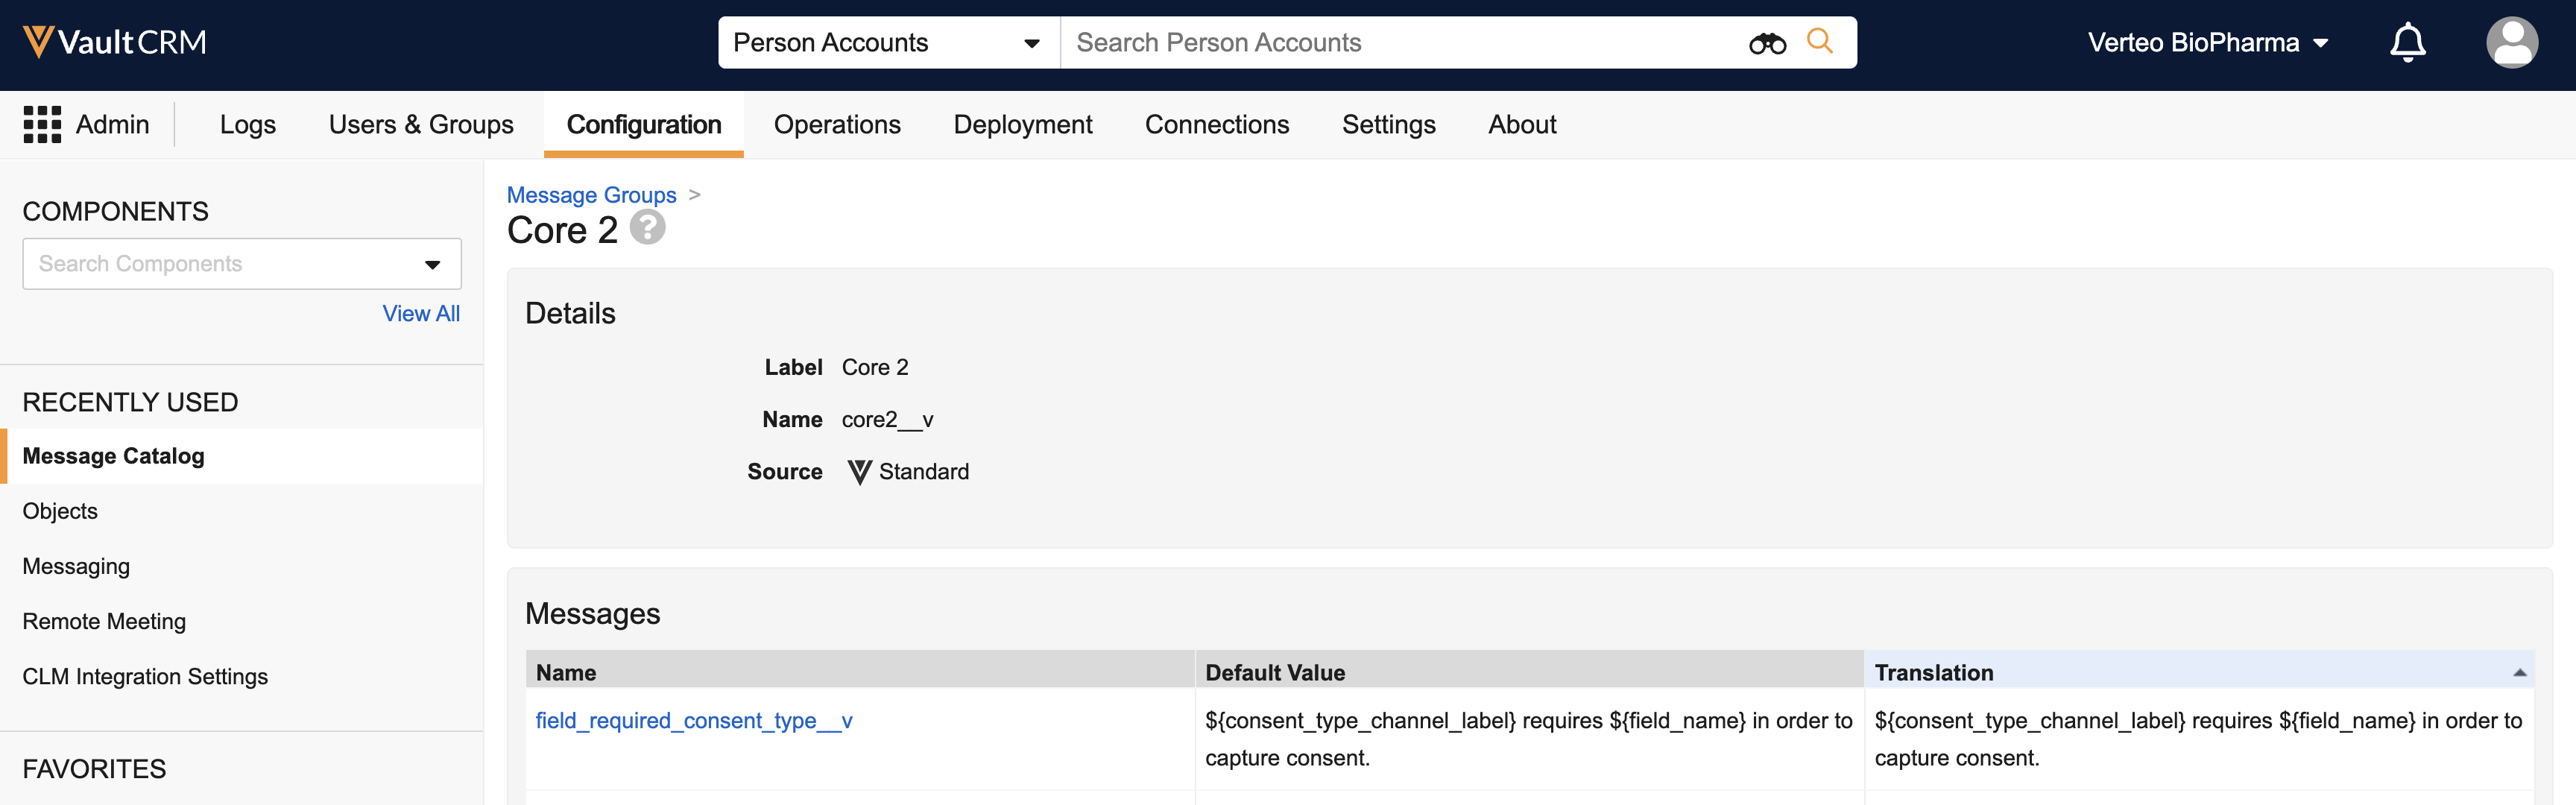Focus the Search Person Accounts field
This screenshot has height=805, width=2576.
pos(1400,43)
